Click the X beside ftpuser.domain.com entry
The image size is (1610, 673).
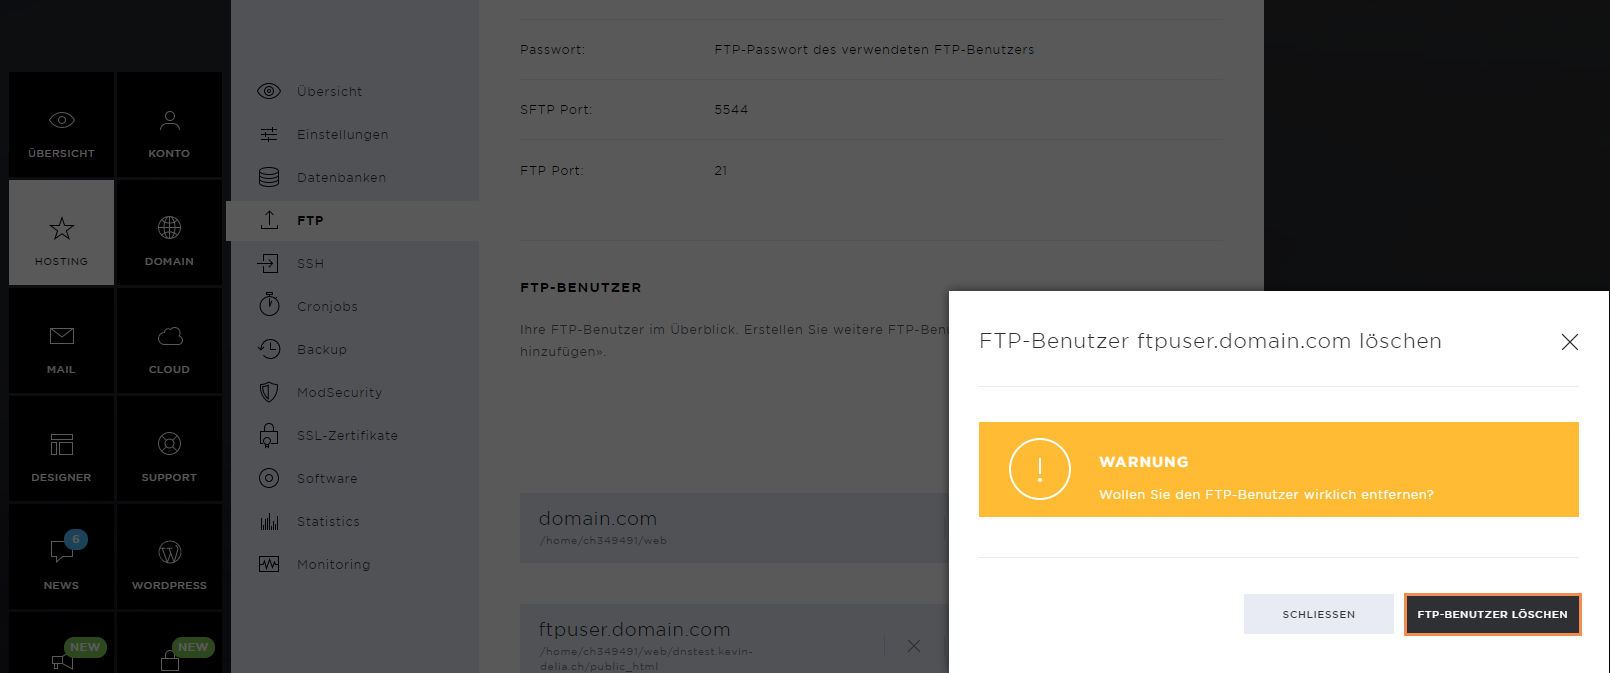pyautogui.click(x=913, y=646)
